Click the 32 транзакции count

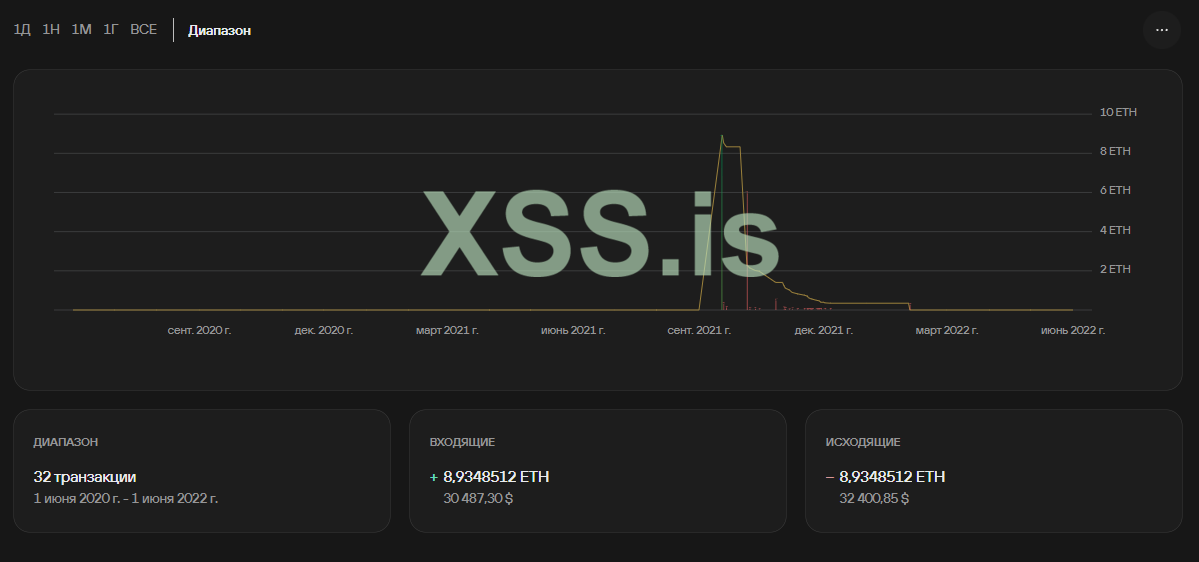click(85, 477)
